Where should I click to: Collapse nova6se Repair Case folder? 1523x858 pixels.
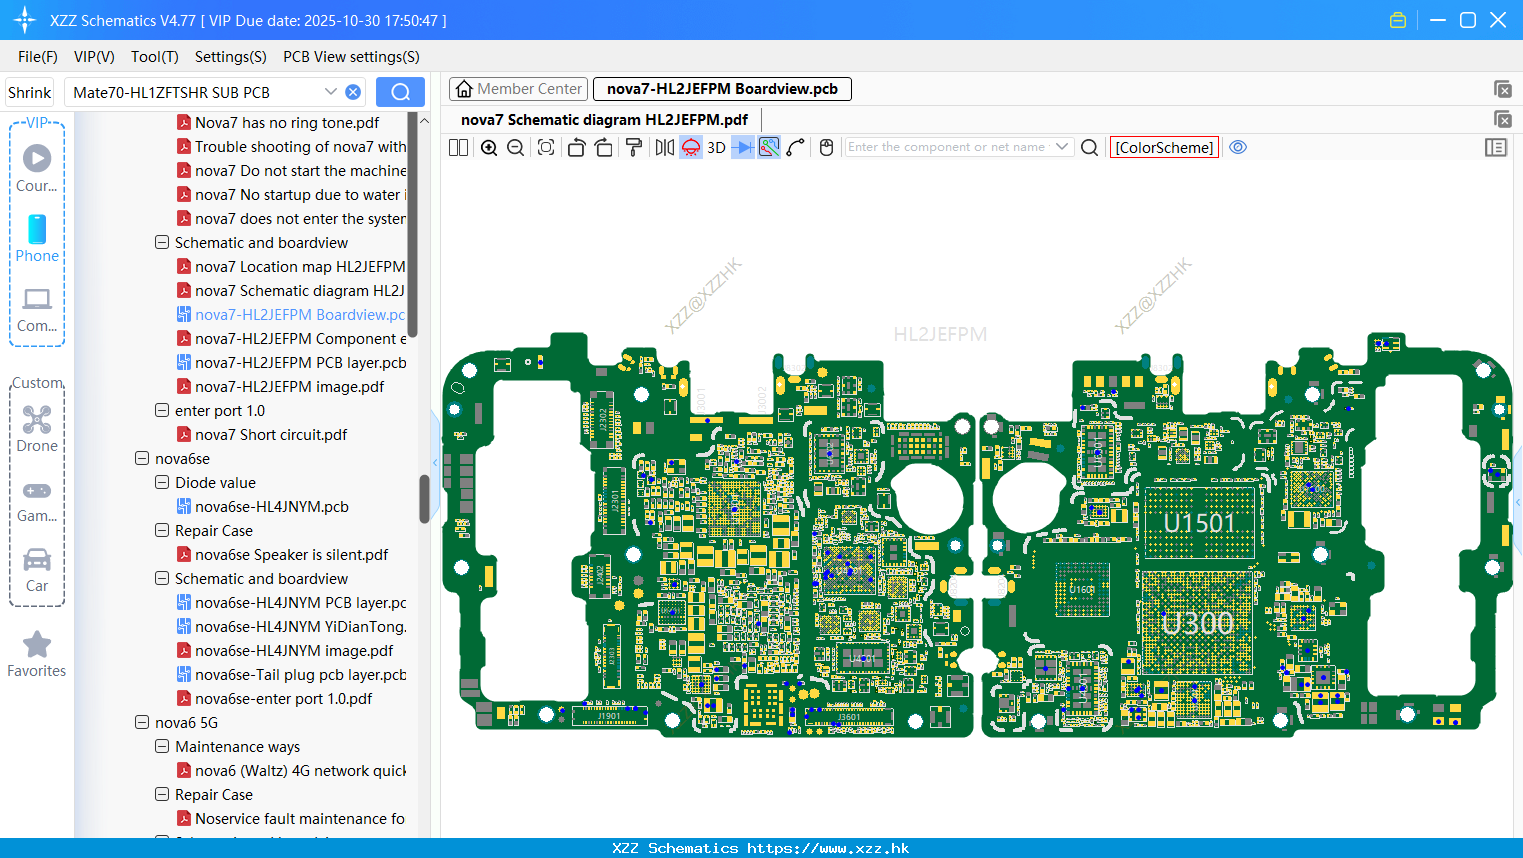click(162, 531)
